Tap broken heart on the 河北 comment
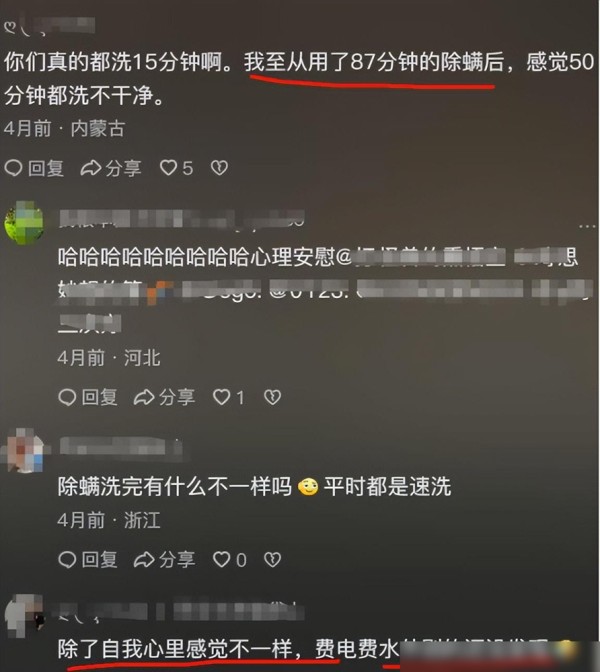The width and height of the screenshot is (600, 672). 272,397
